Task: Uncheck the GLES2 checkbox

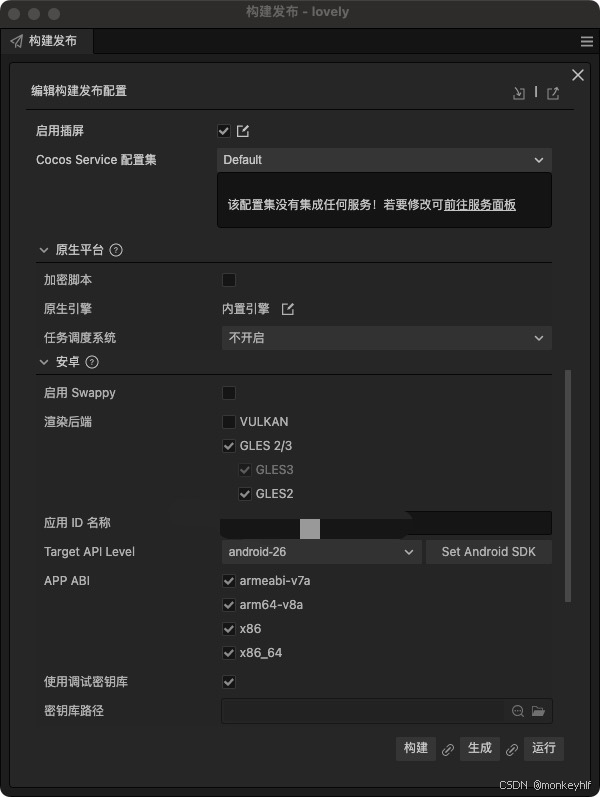Action: (245, 494)
